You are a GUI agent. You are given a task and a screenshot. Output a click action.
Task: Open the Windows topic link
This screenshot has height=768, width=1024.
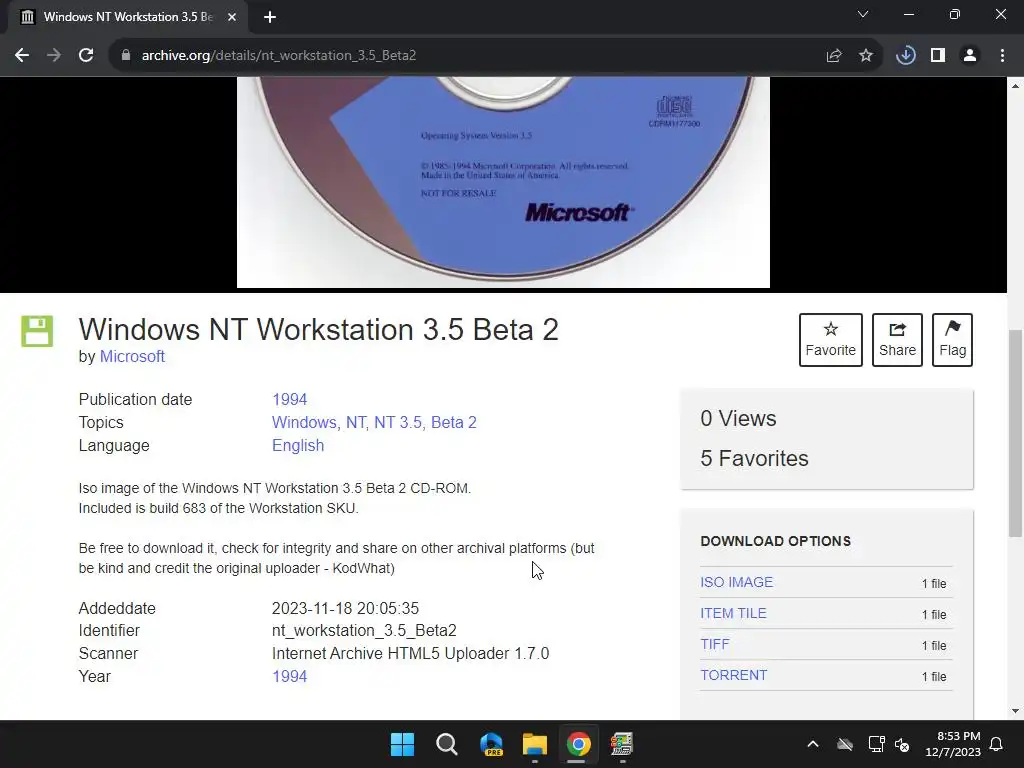coord(304,423)
